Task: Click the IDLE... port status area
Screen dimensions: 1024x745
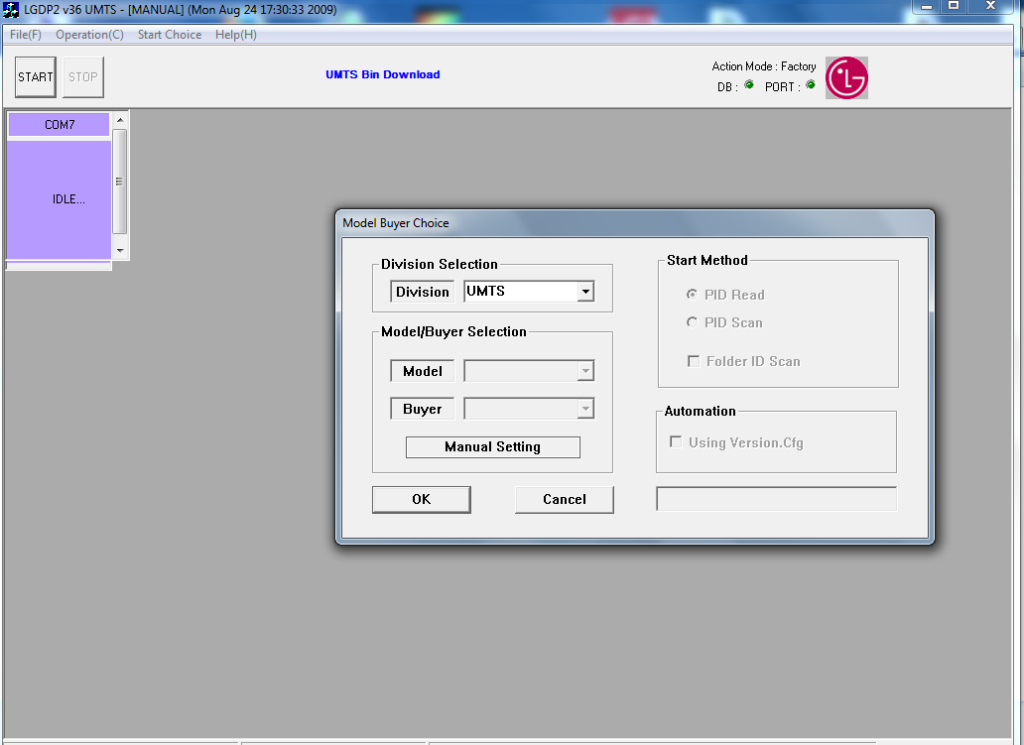Action: point(59,200)
